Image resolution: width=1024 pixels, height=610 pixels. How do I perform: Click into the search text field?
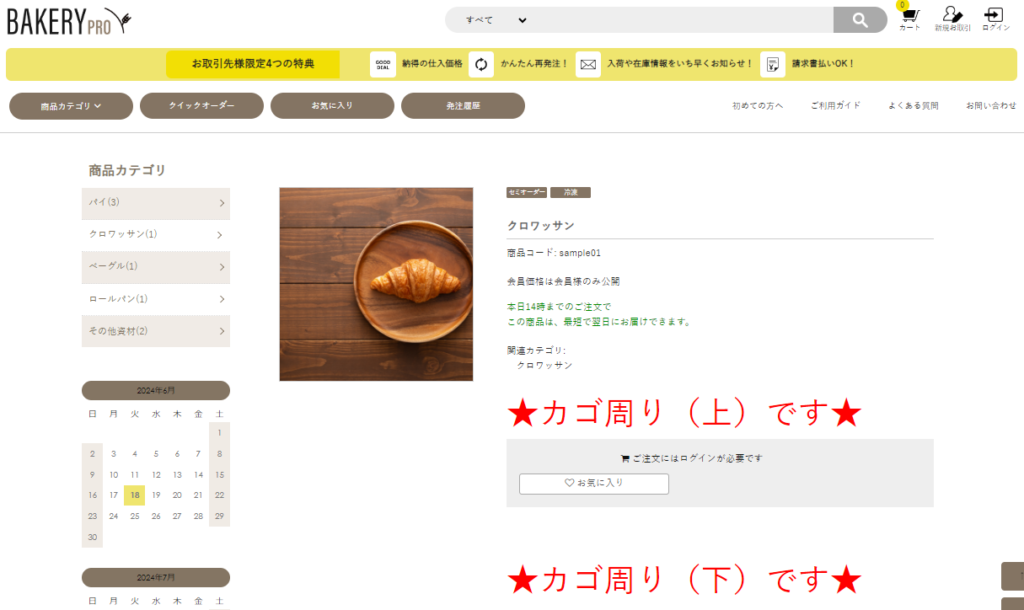(682, 20)
